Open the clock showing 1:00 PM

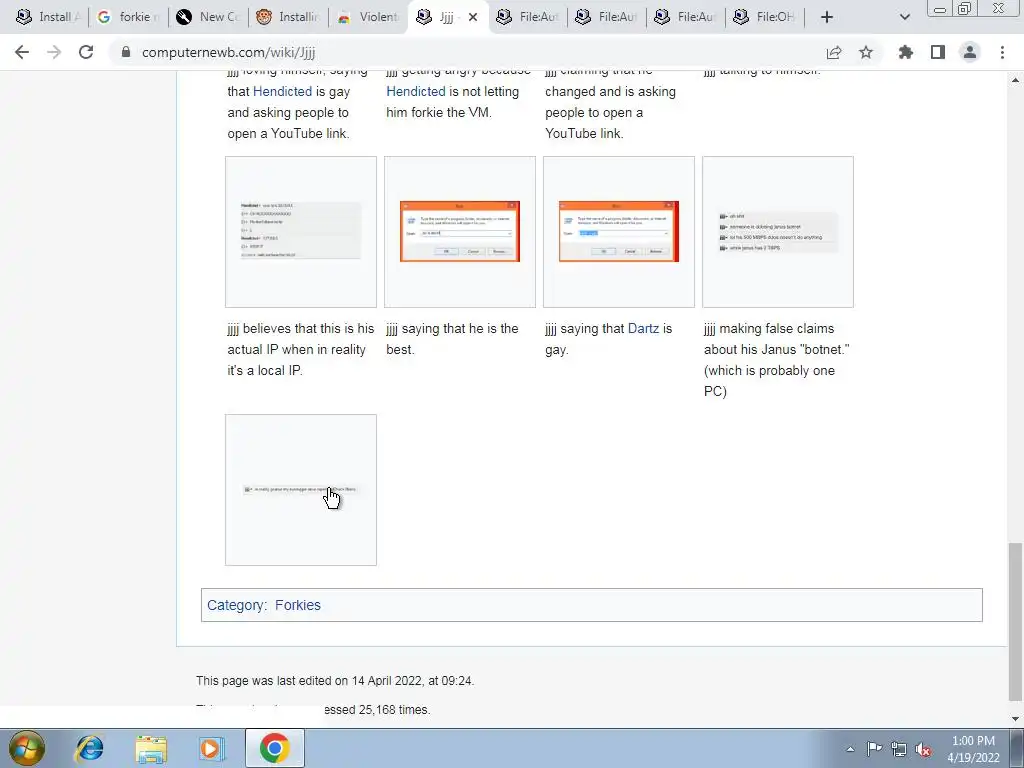pyautogui.click(x=973, y=749)
